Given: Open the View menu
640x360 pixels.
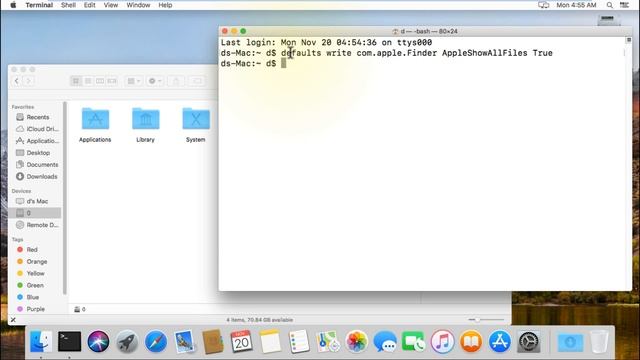Looking at the screenshot, I should tap(111, 5).
